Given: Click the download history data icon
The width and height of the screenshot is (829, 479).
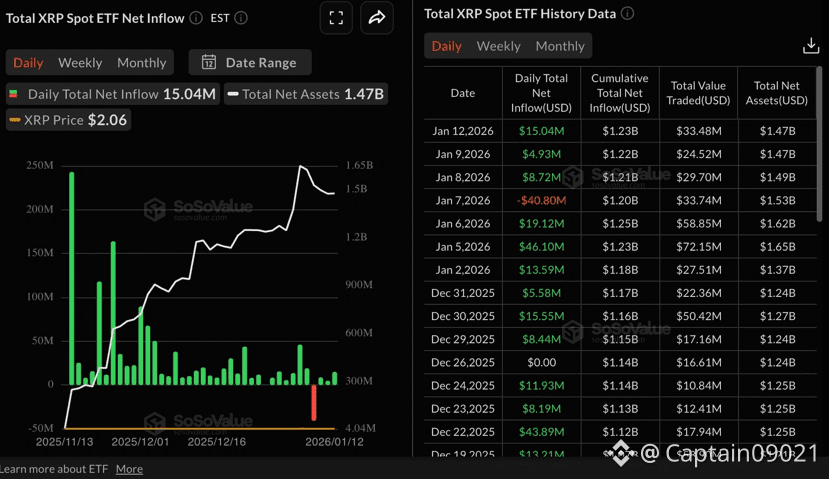Looking at the screenshot, I should tap(811, 46).
